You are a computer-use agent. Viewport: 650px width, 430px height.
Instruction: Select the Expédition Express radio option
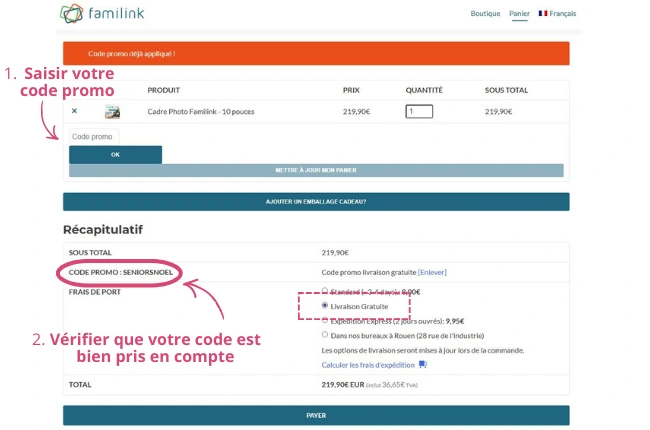pos(325,320)
